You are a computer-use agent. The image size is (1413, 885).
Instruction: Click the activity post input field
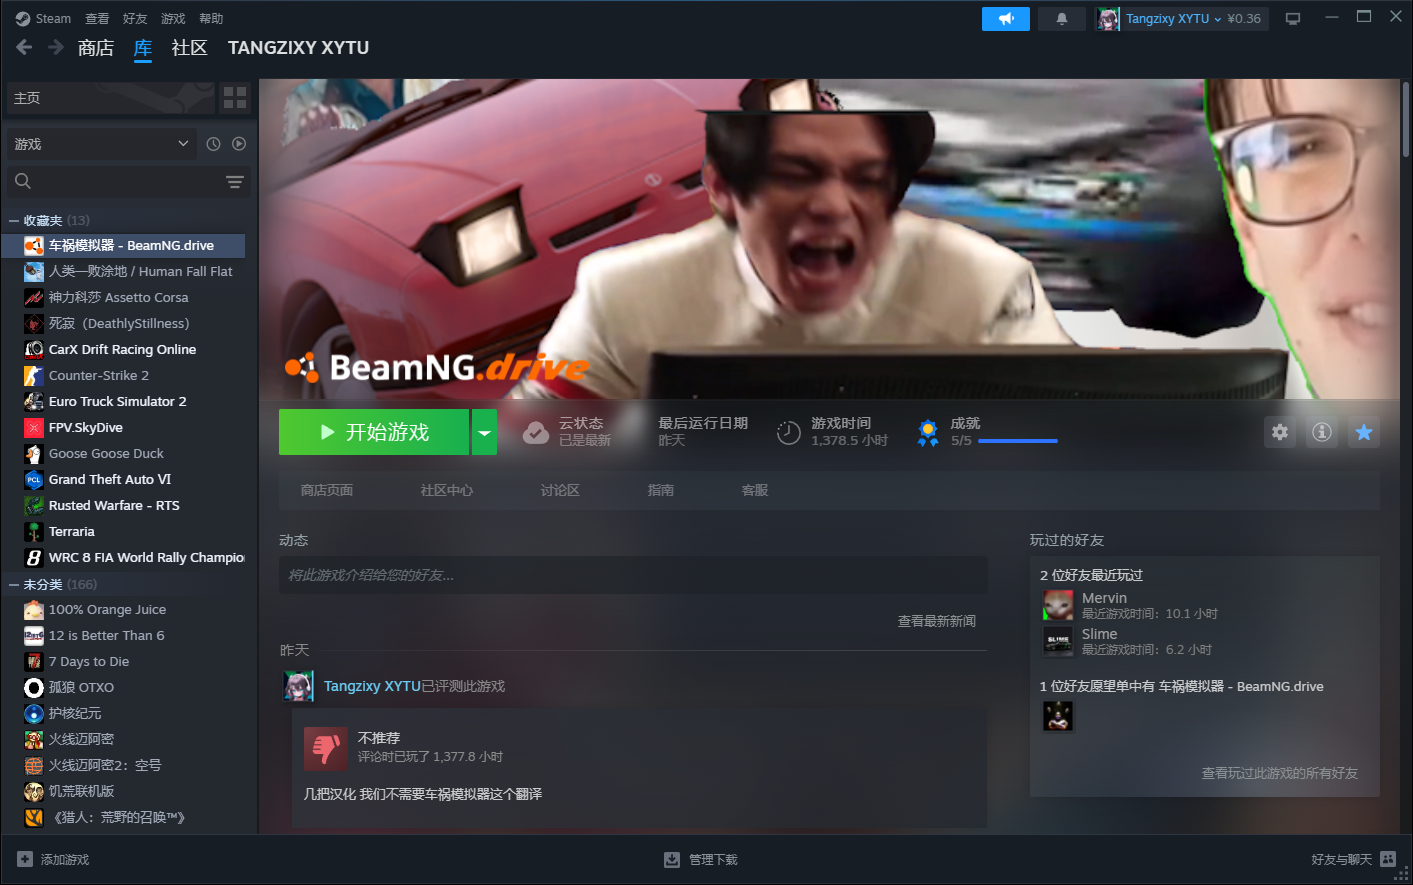633,575
